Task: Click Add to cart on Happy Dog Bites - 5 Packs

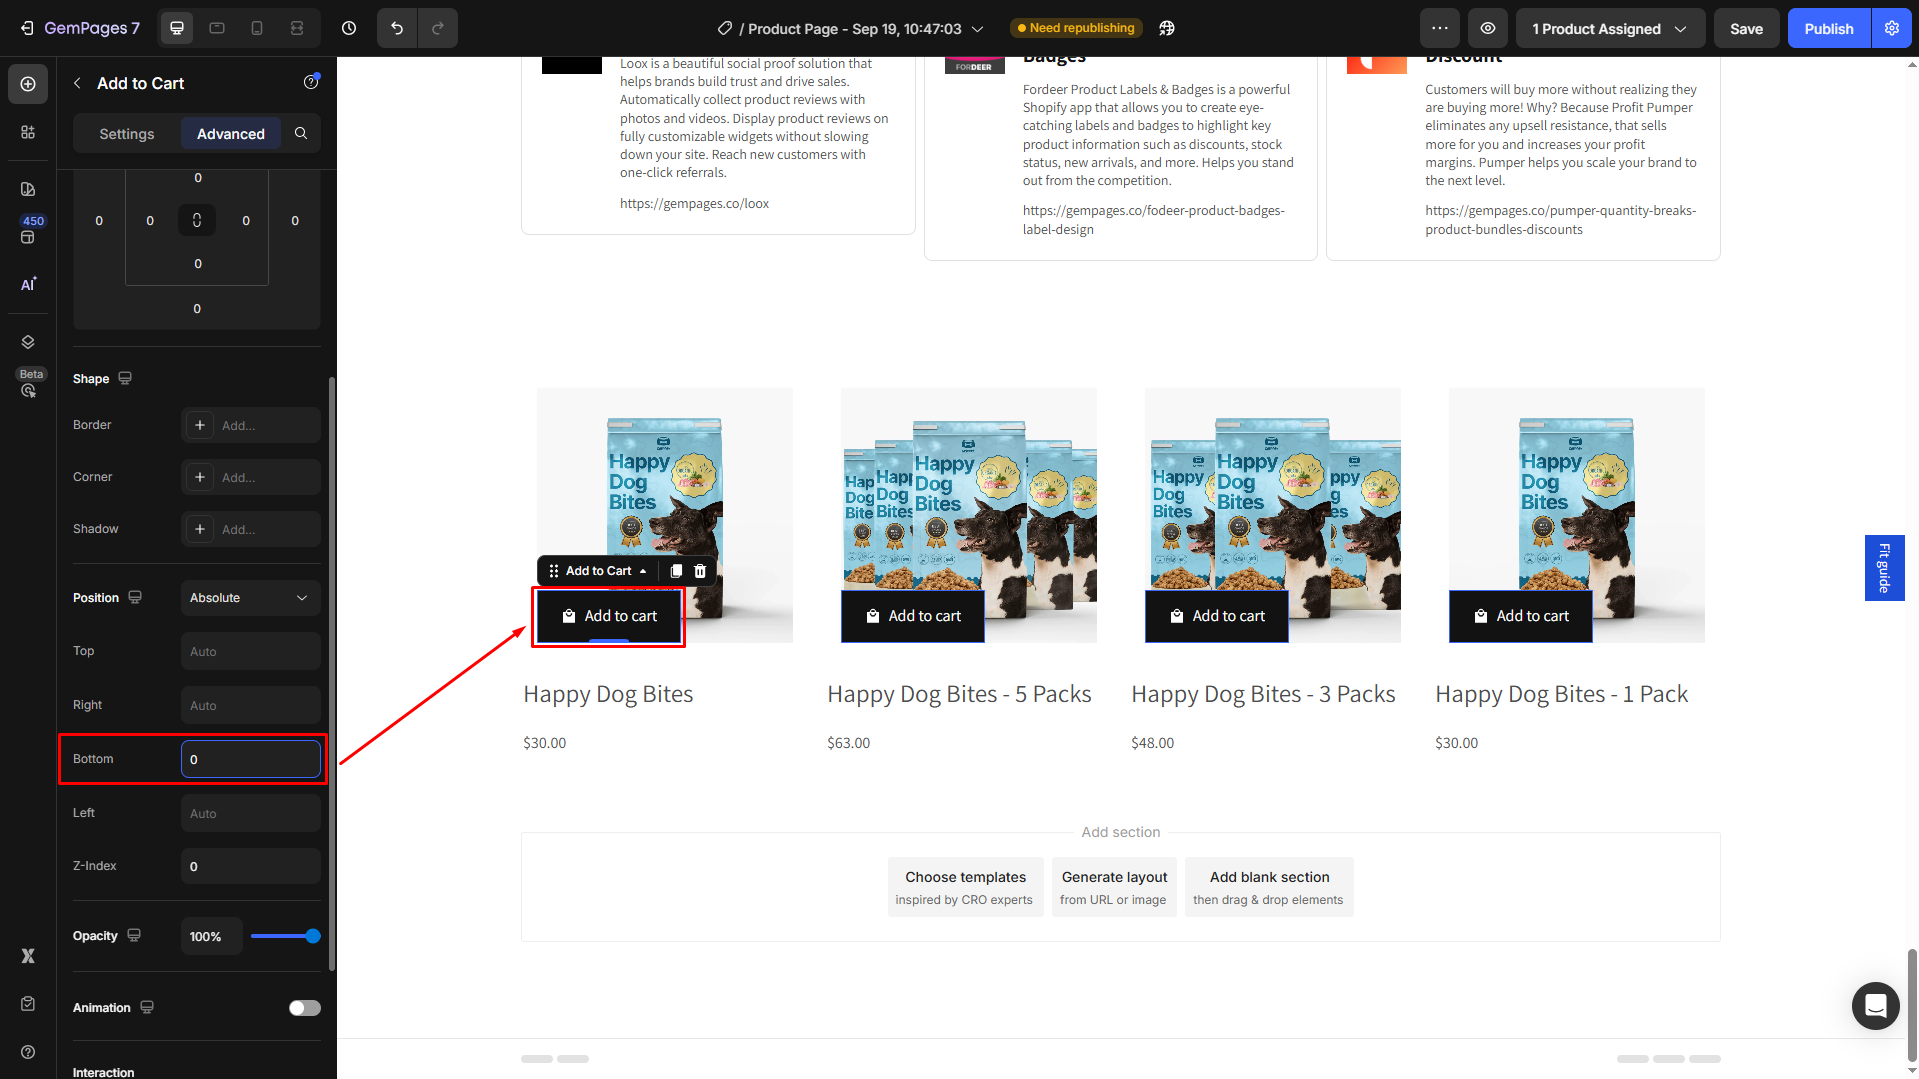Action: [x=913, y=616]
